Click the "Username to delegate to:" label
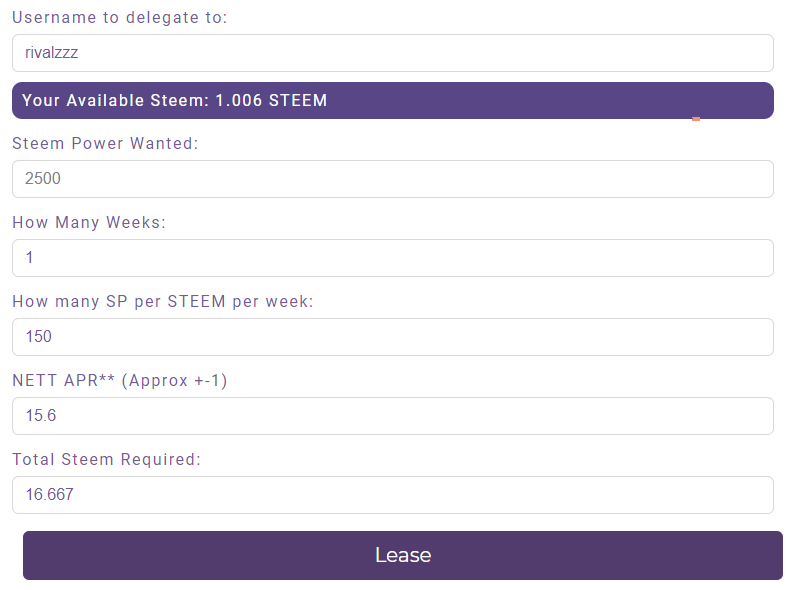The height and width of the screenshot is (590, 787). 119,18
